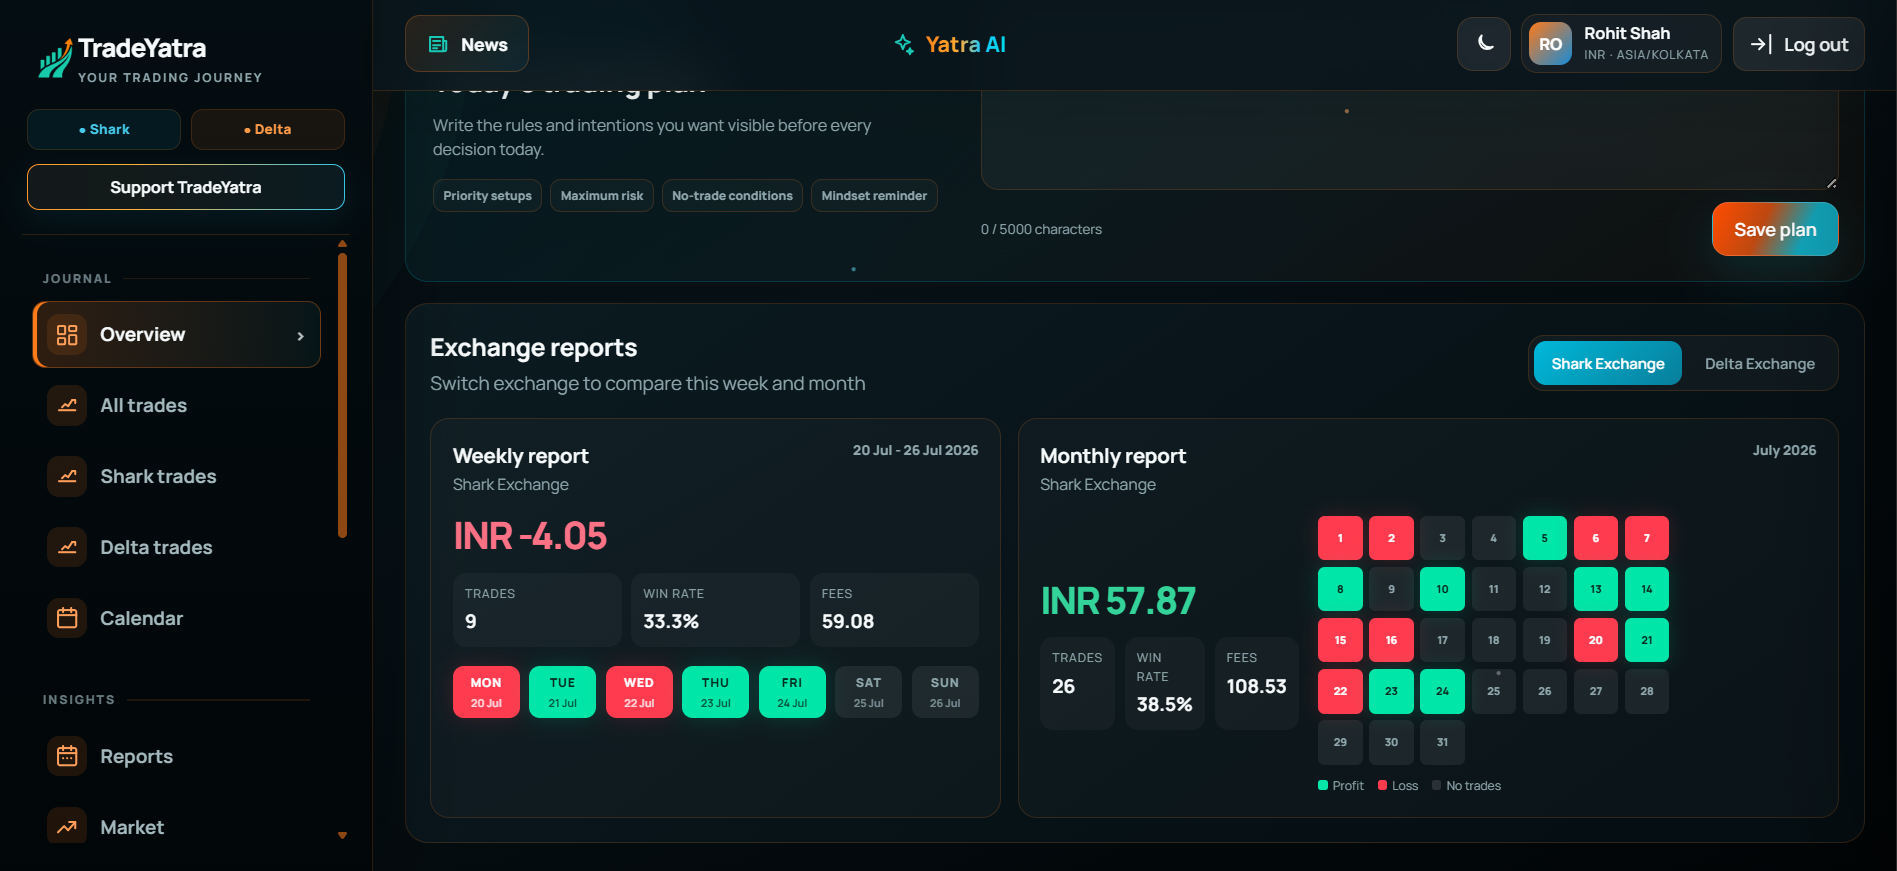This screenshot has width=1897, height=871.
Task: Click the trading plan resize handle
Action: pyautogui.click(x=1831, y=183)
